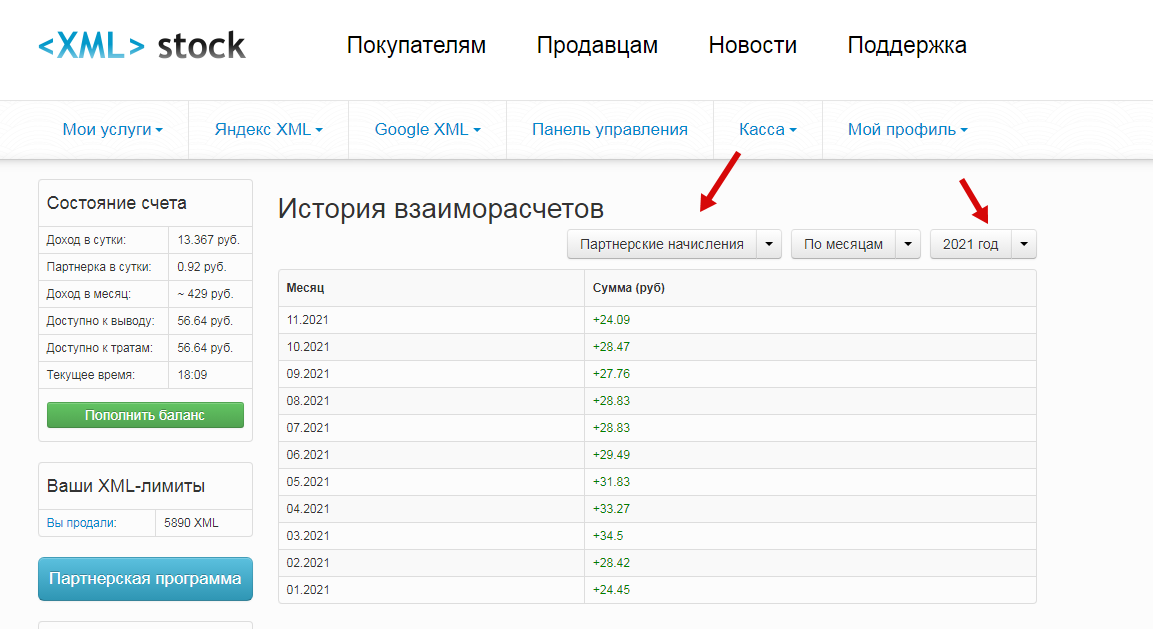Click the 0.92 руб. value

pos(201,267)
